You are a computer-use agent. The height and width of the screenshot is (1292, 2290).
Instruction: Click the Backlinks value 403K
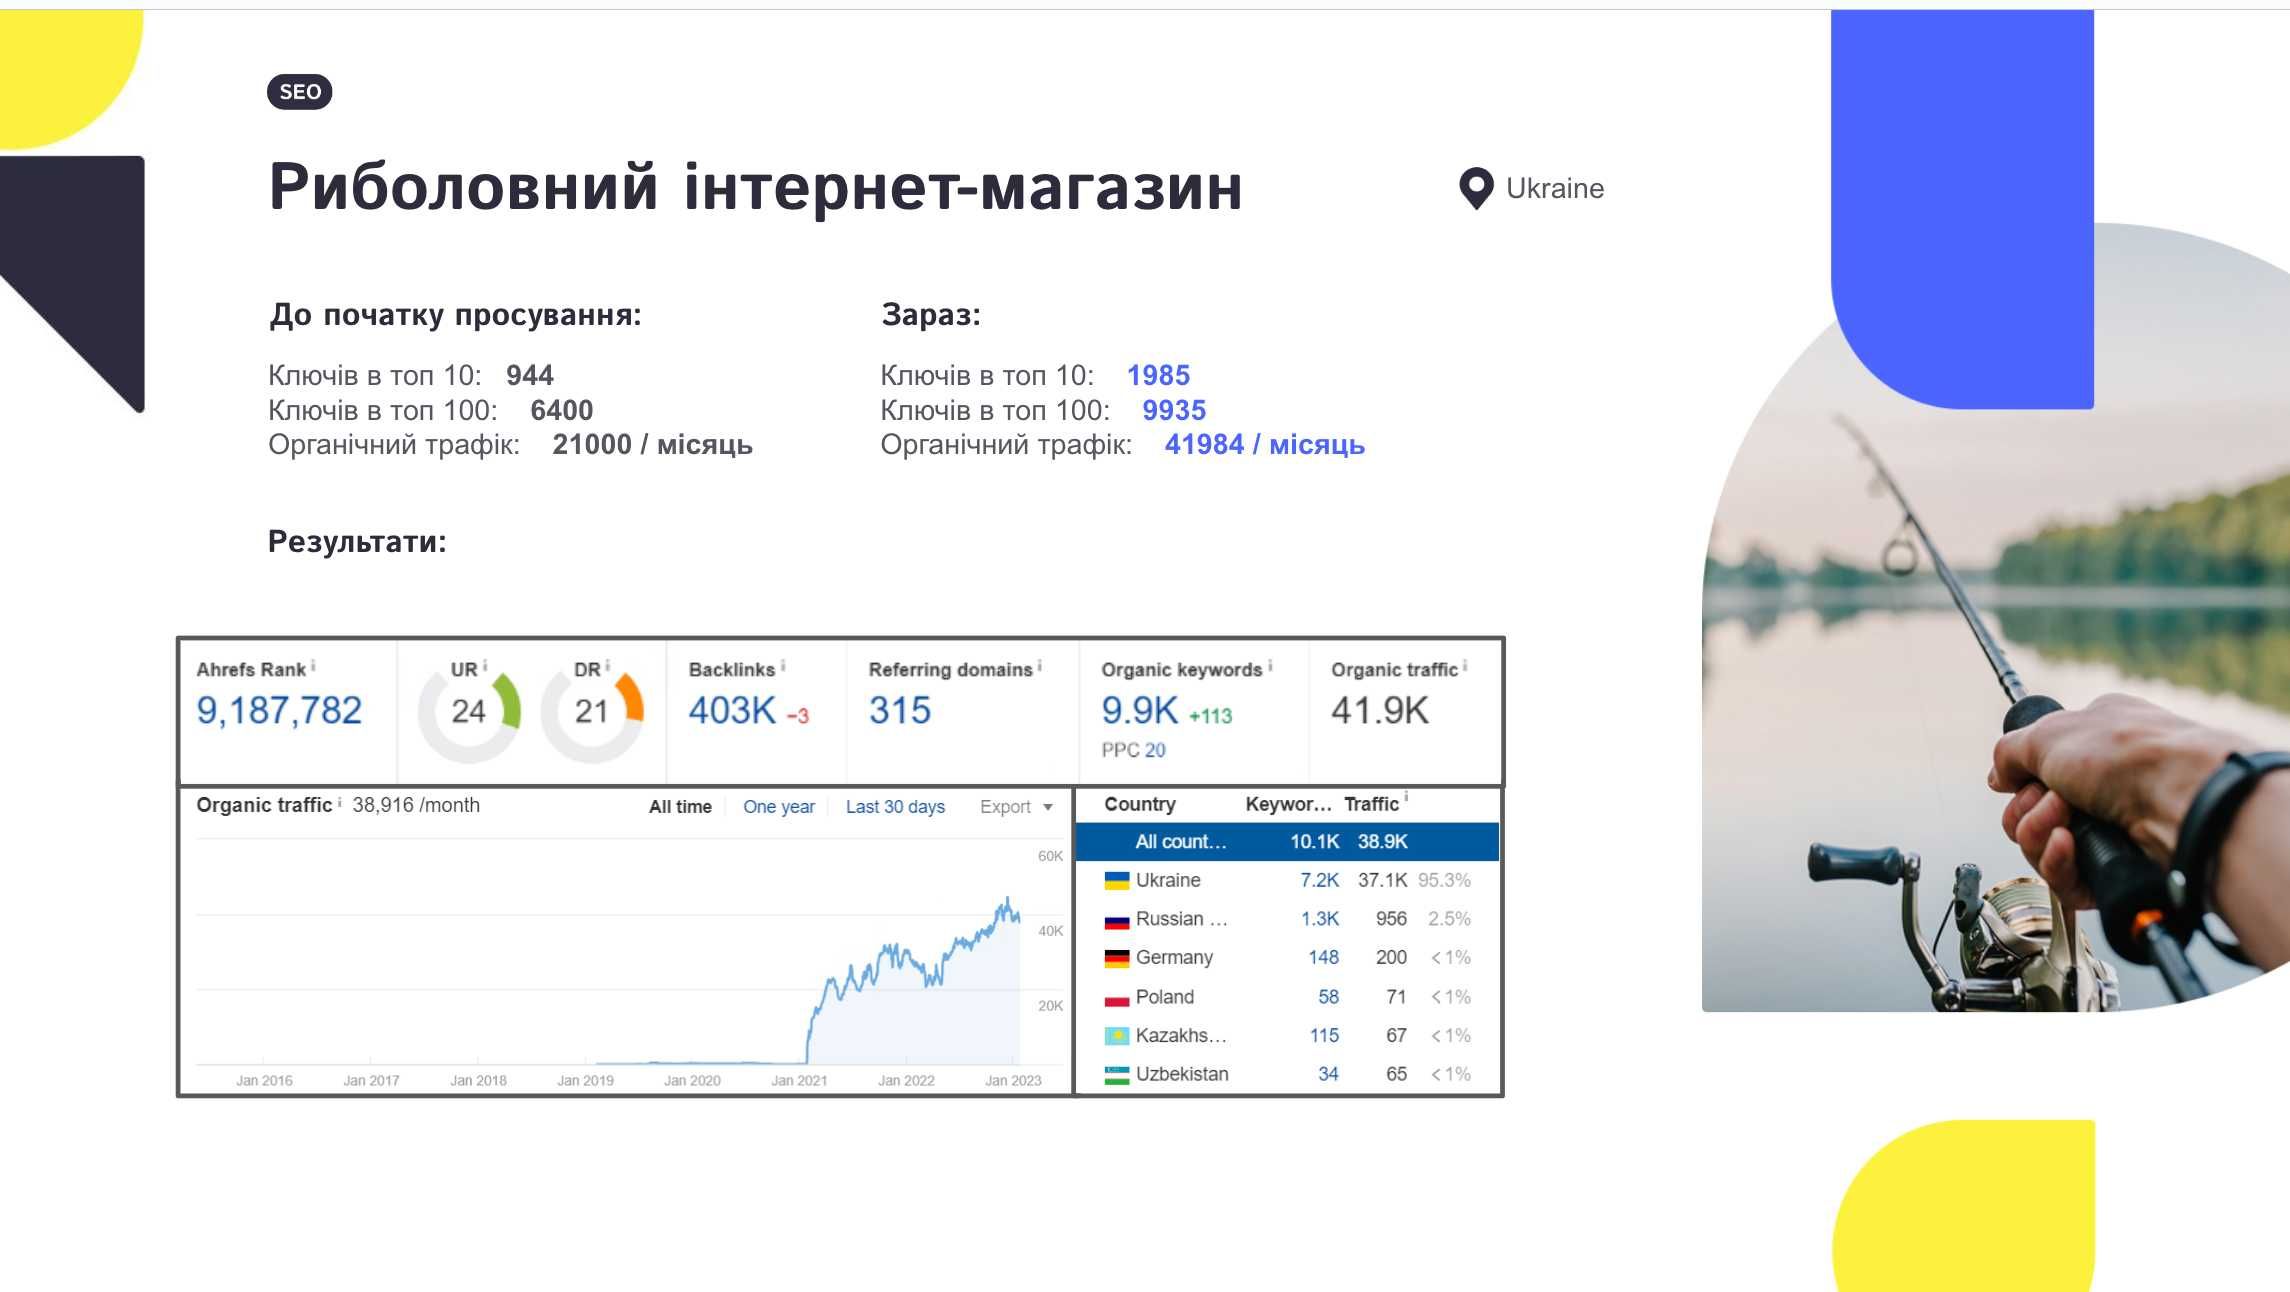coord(732,710)
